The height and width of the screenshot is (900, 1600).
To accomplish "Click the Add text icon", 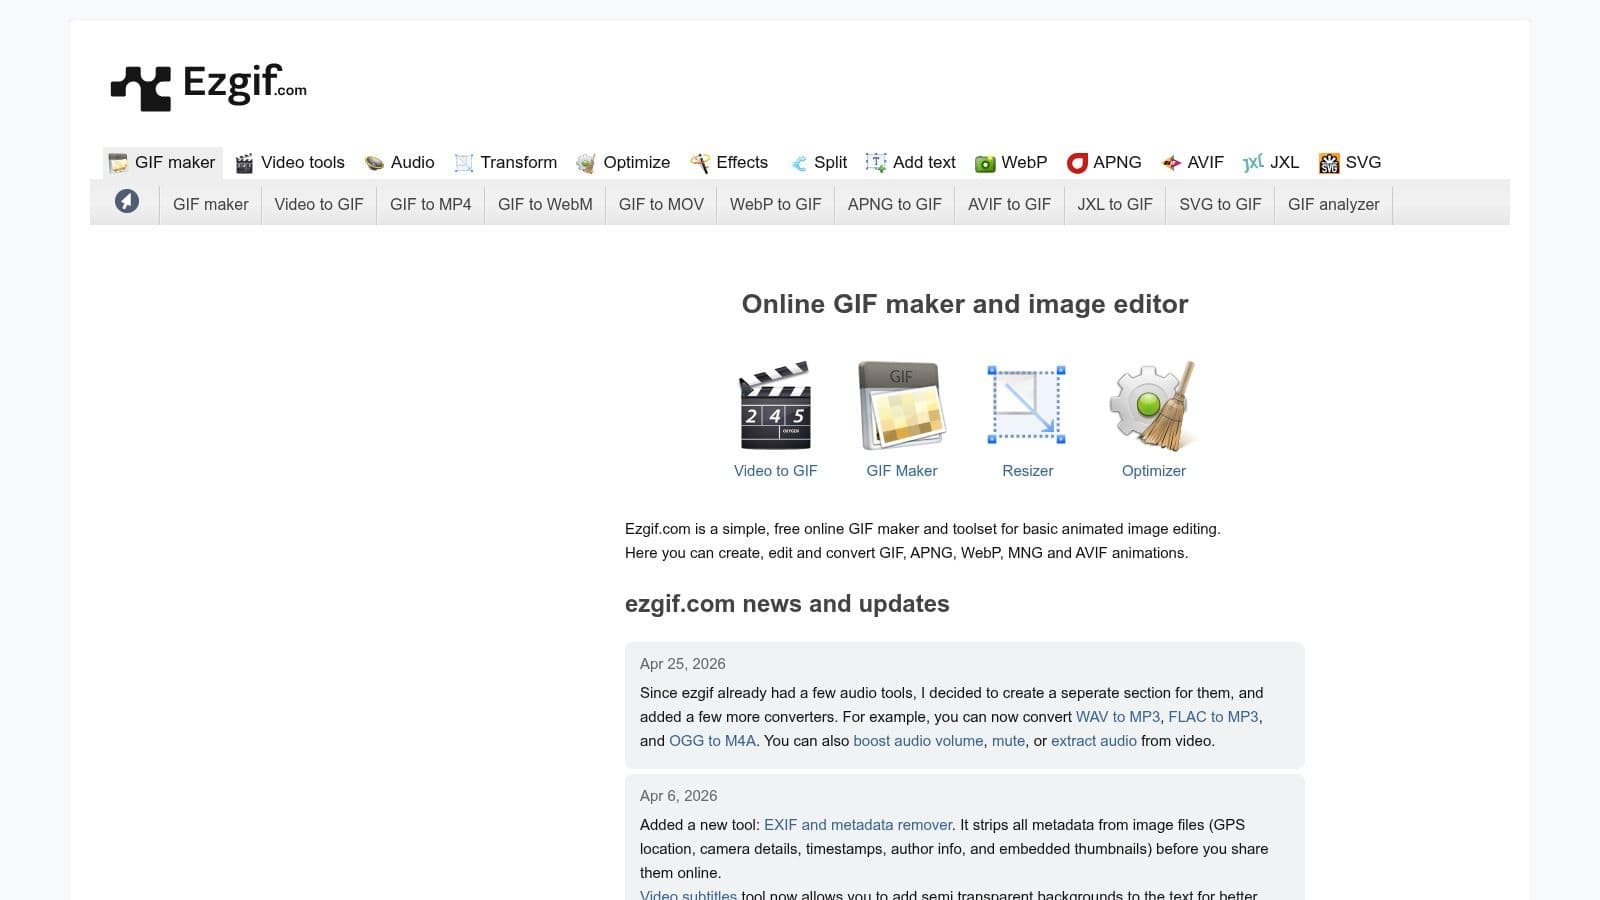I will [x=876, y=163].
